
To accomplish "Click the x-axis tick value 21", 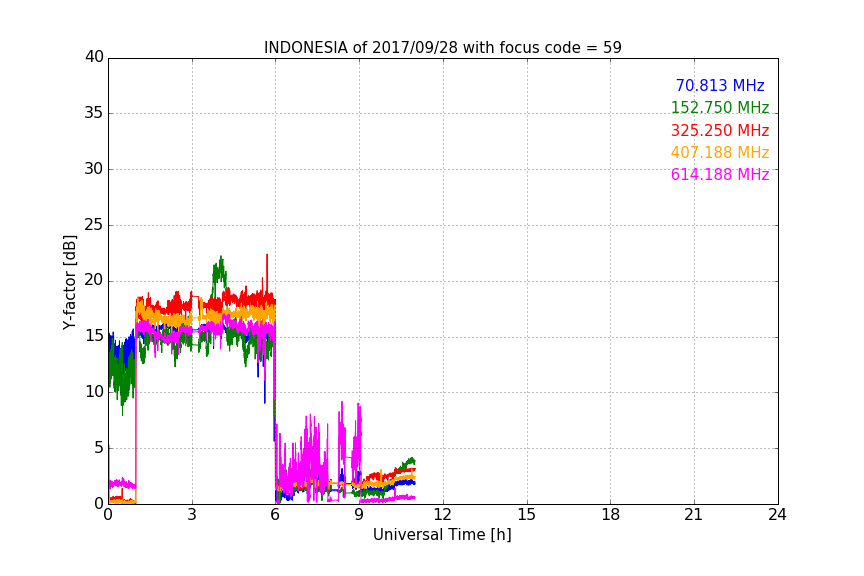I will coord(694,515).
